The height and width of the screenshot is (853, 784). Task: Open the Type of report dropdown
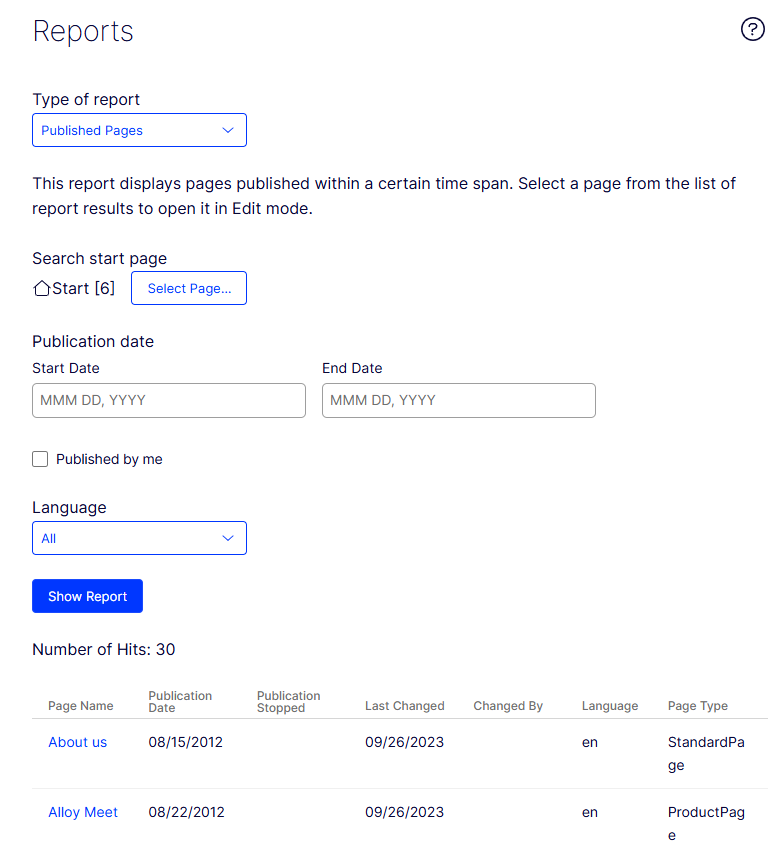click(139, 130)
